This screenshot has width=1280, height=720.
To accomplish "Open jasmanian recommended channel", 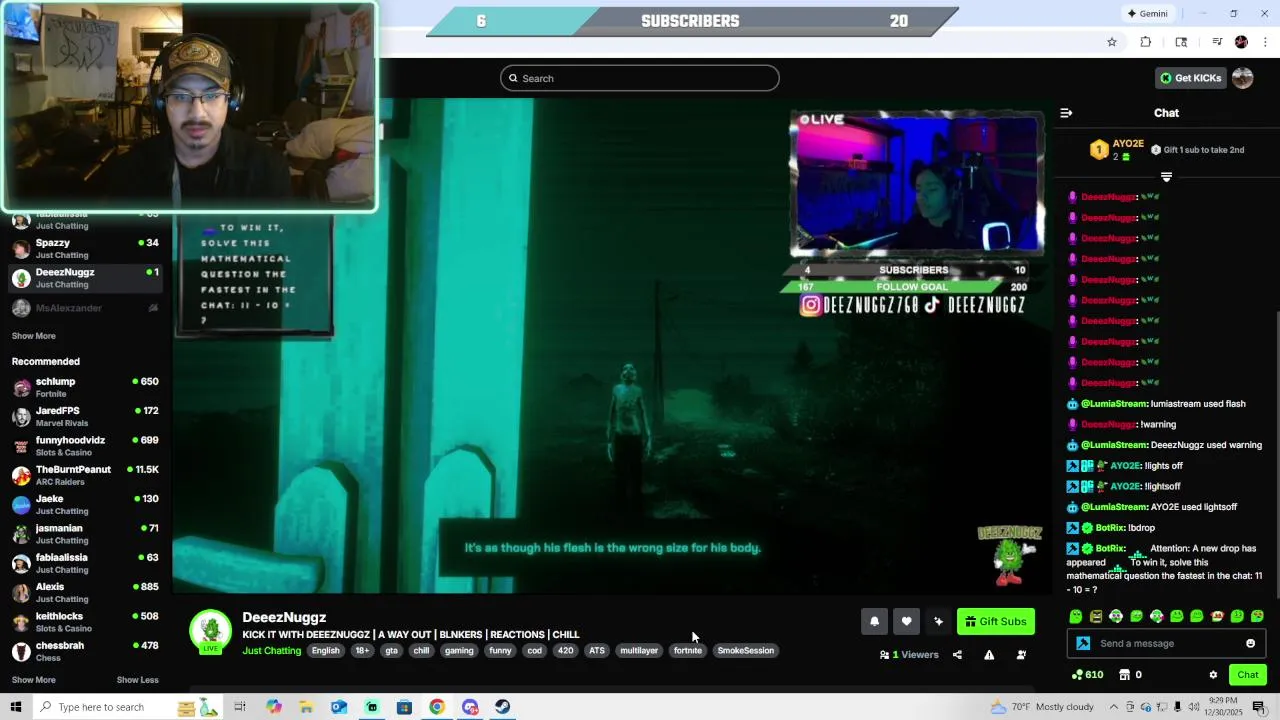I will click(85, 534).
